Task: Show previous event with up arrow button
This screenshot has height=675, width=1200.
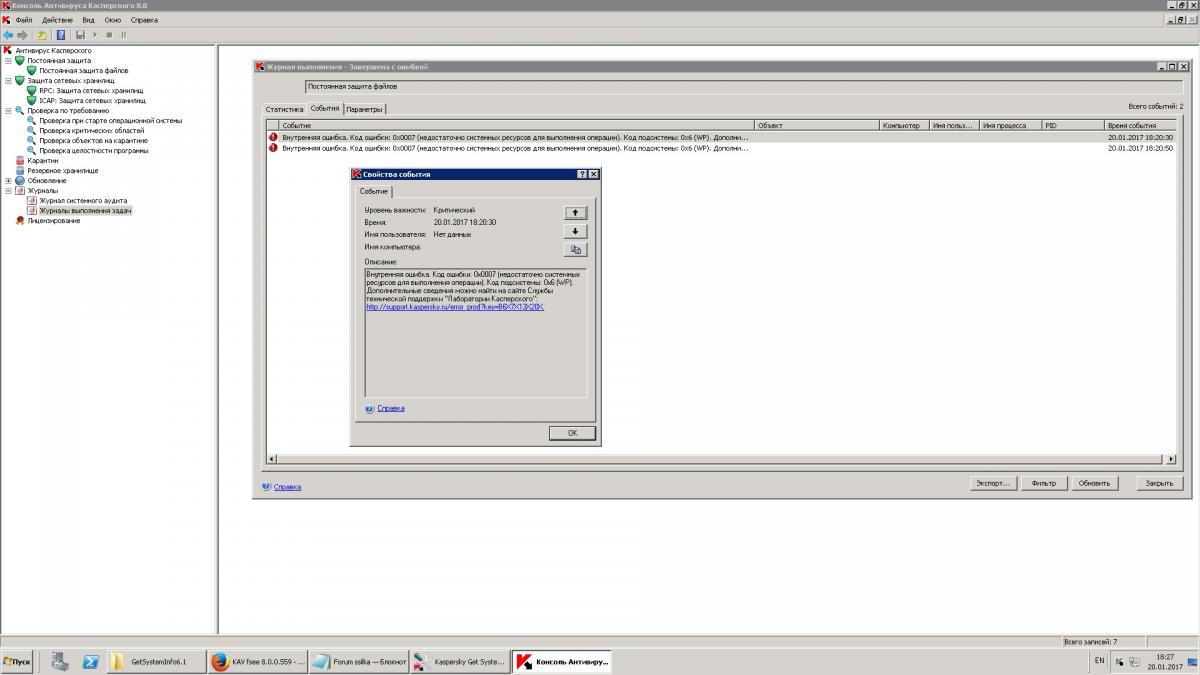Action: pos(575,213)
